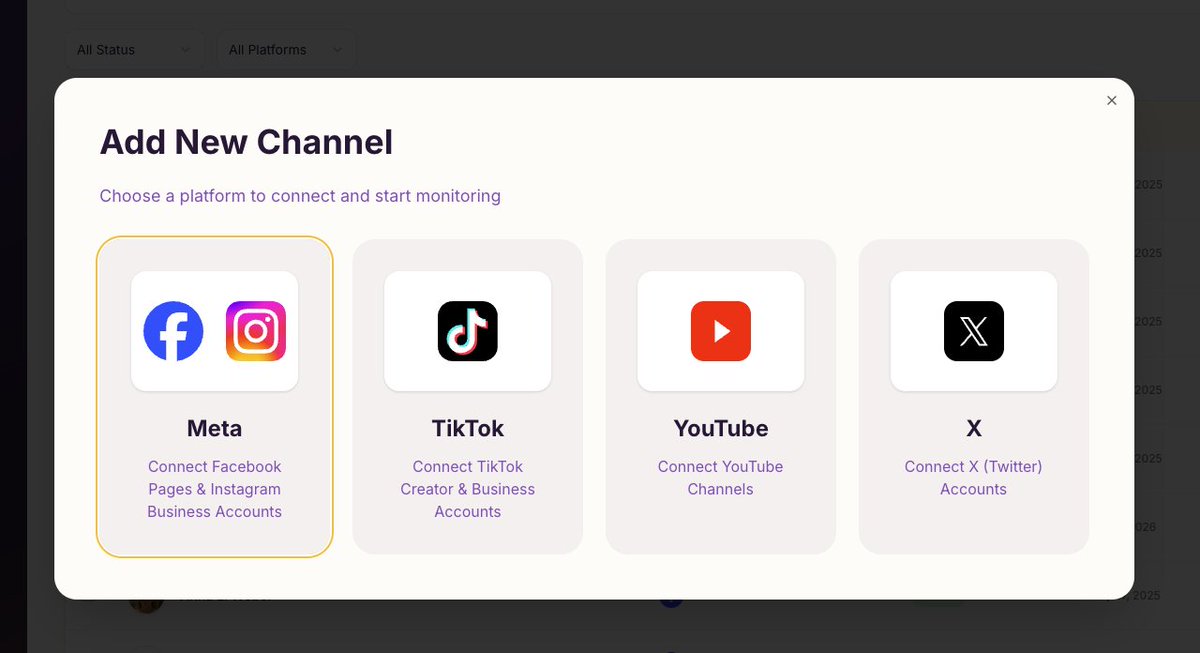Click the YouTube play logo icon
Viewport: 1200px width, 653px height.
coord(720,331)
